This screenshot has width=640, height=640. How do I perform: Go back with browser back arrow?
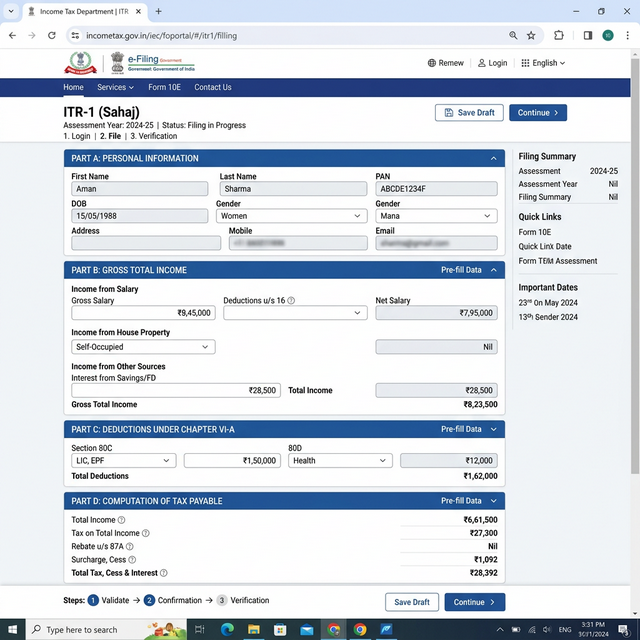coord(12,36)
